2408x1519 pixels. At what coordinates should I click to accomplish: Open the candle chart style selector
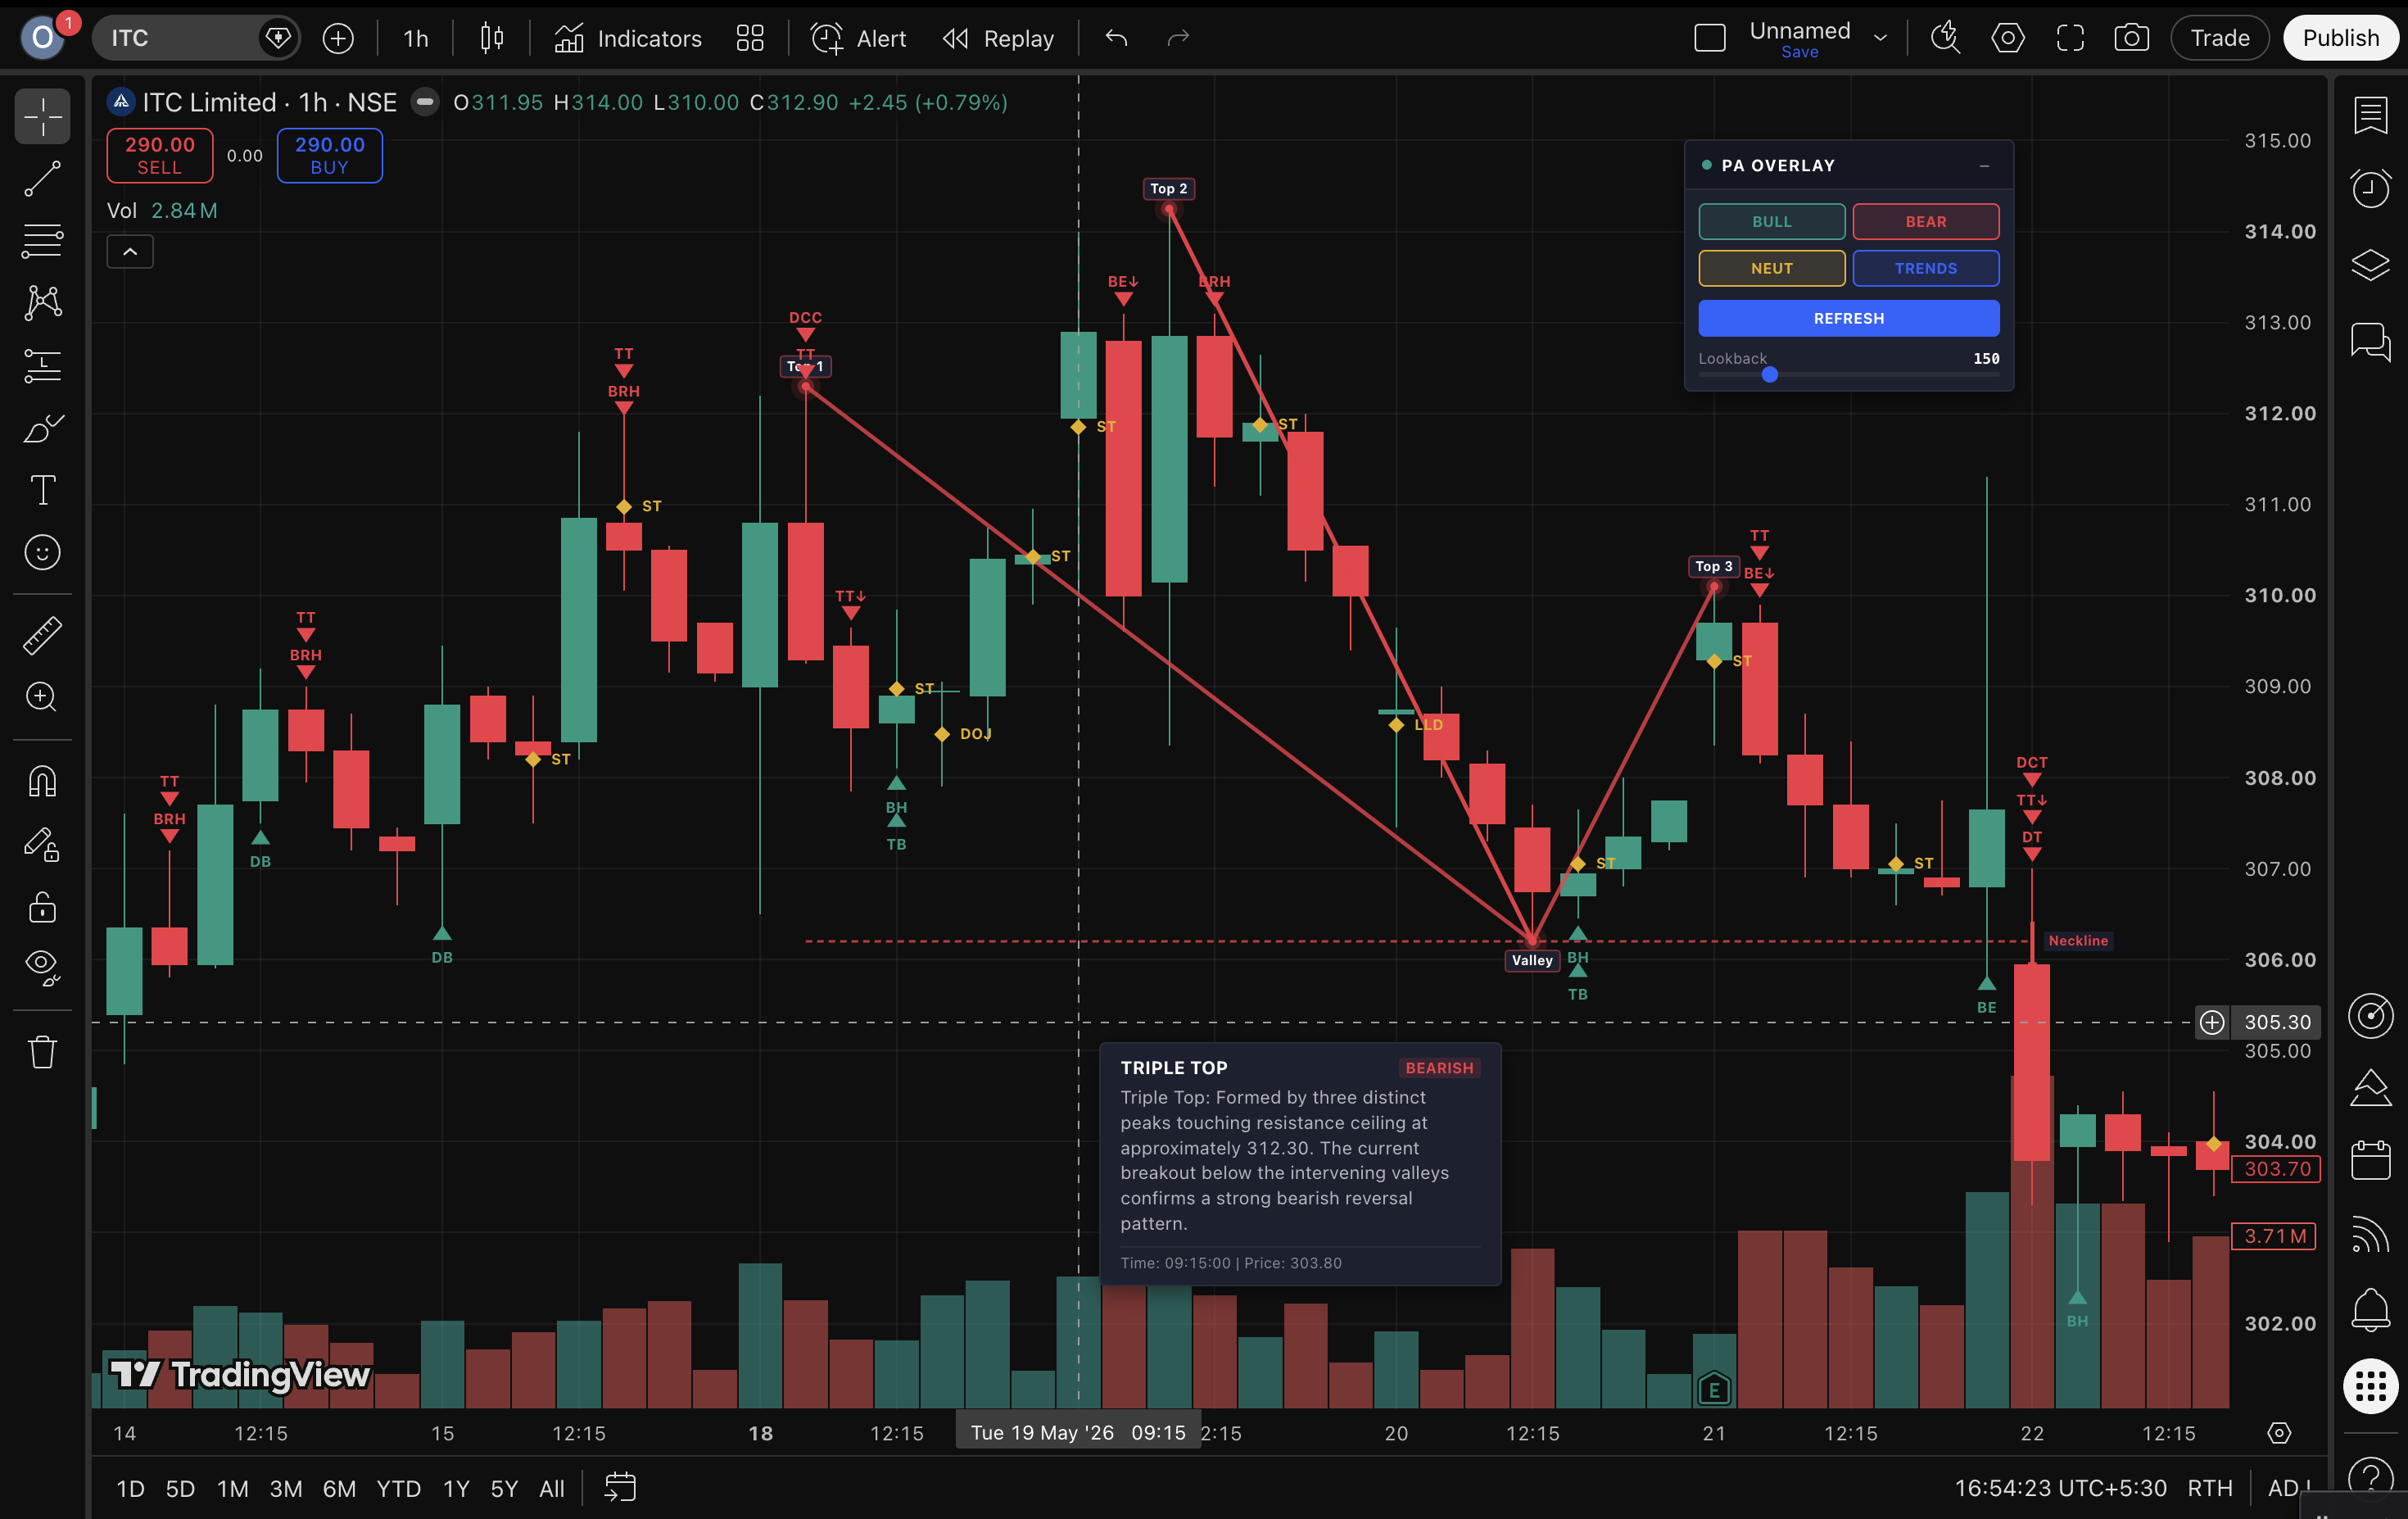click(491, 38)
